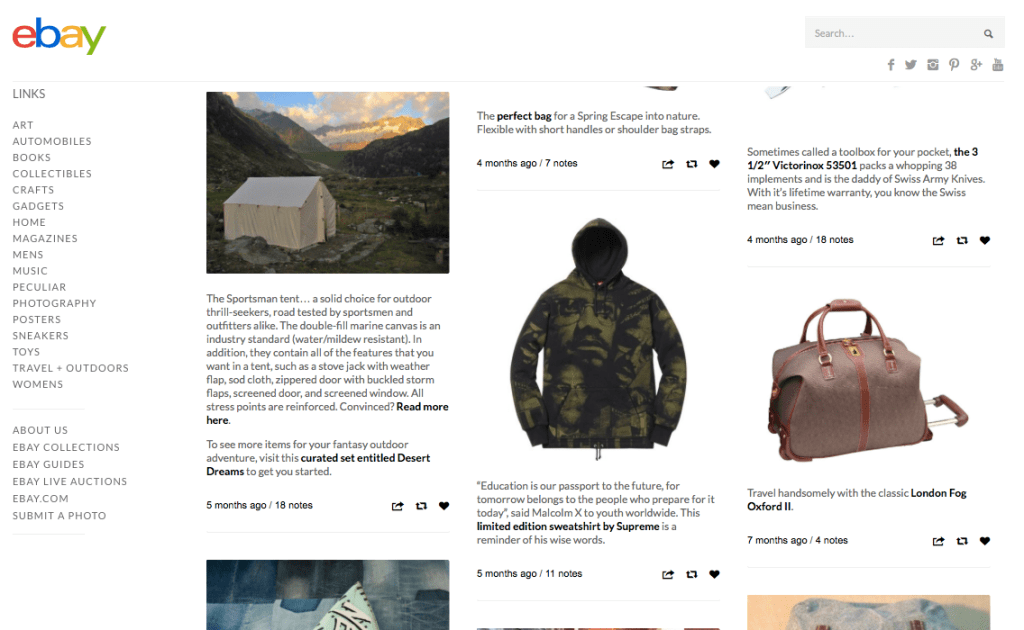
Task: Open the Instagram social icon
Action: (x=933, y=65)
